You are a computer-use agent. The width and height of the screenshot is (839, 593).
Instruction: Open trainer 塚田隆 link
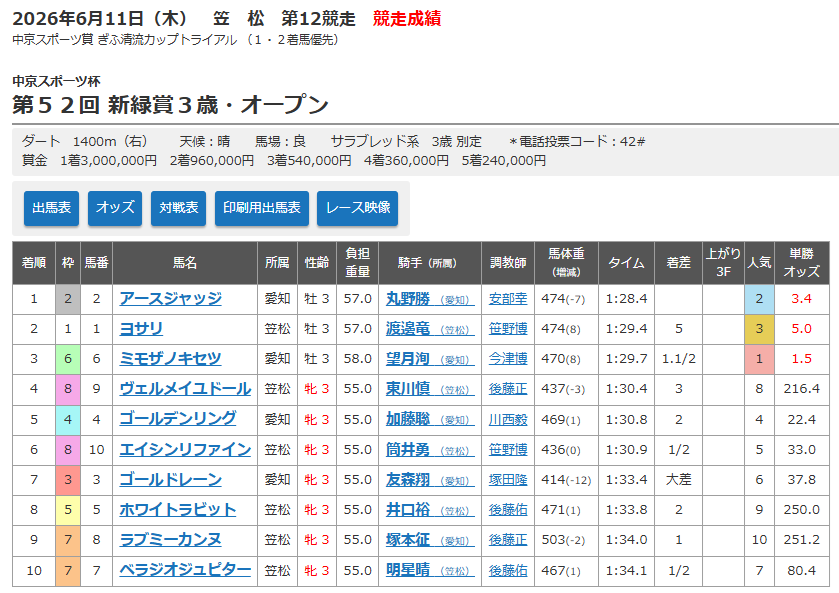(508, 480)
